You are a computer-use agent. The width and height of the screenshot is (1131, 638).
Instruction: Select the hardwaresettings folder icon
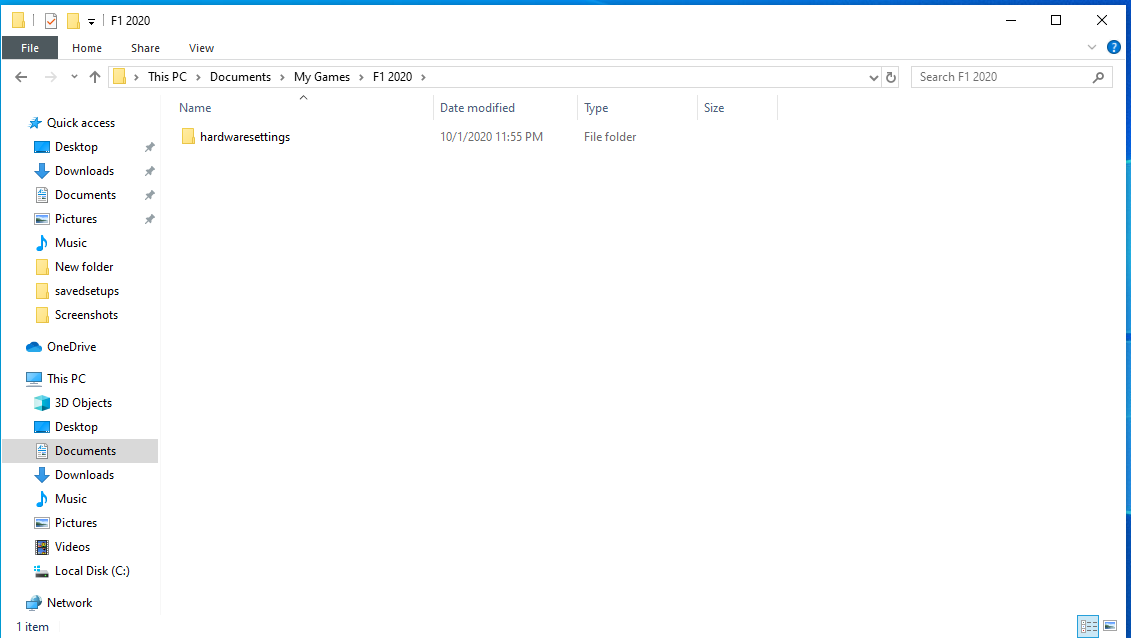click(x=188, y=136)
